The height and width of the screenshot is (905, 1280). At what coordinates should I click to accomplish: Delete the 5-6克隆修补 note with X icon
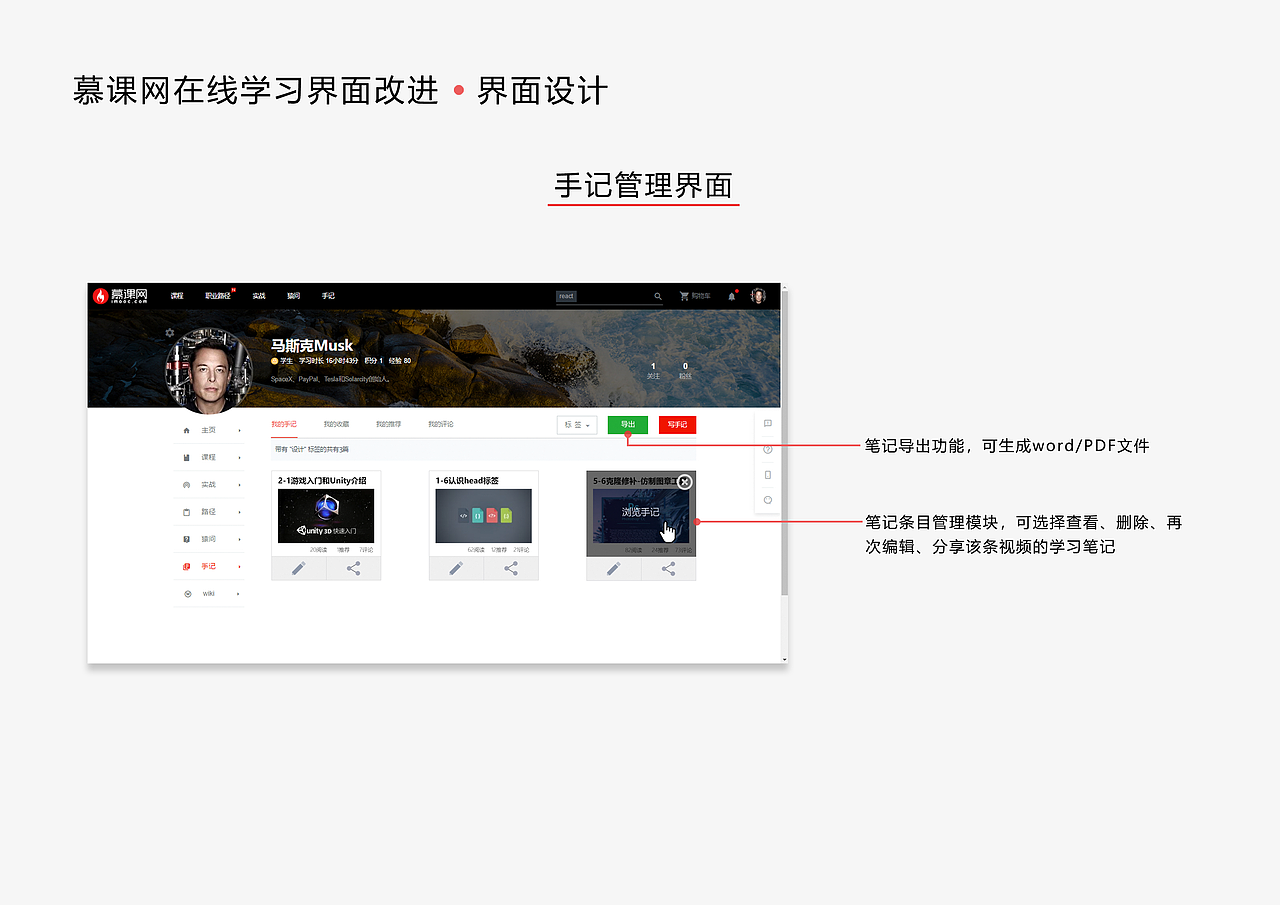point(685,482)
